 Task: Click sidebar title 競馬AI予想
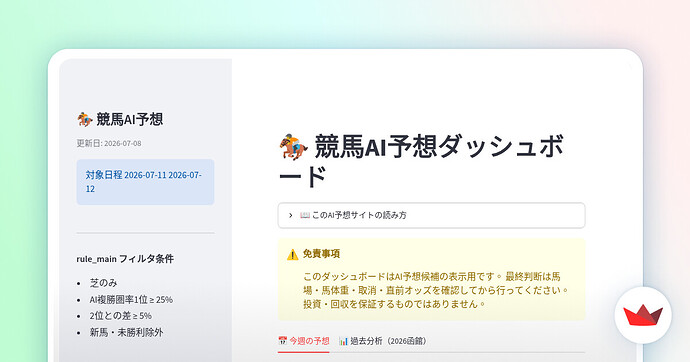click(x=129, y=119)
